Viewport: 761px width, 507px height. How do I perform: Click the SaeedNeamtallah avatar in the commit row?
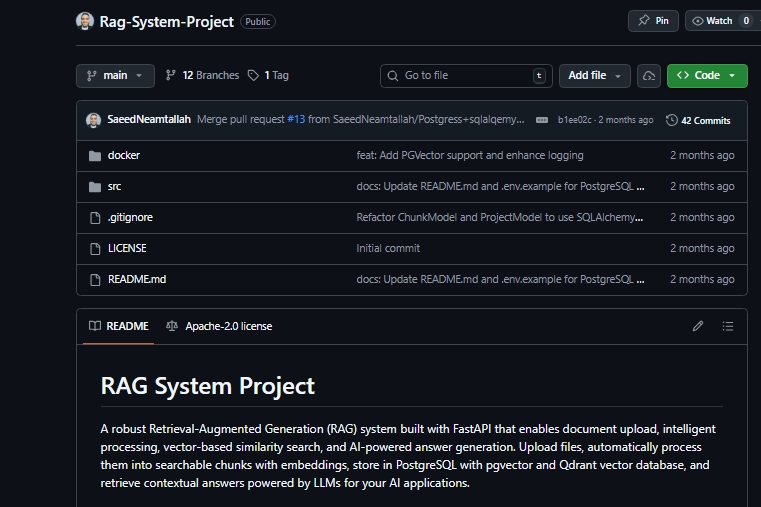point(94,120)
